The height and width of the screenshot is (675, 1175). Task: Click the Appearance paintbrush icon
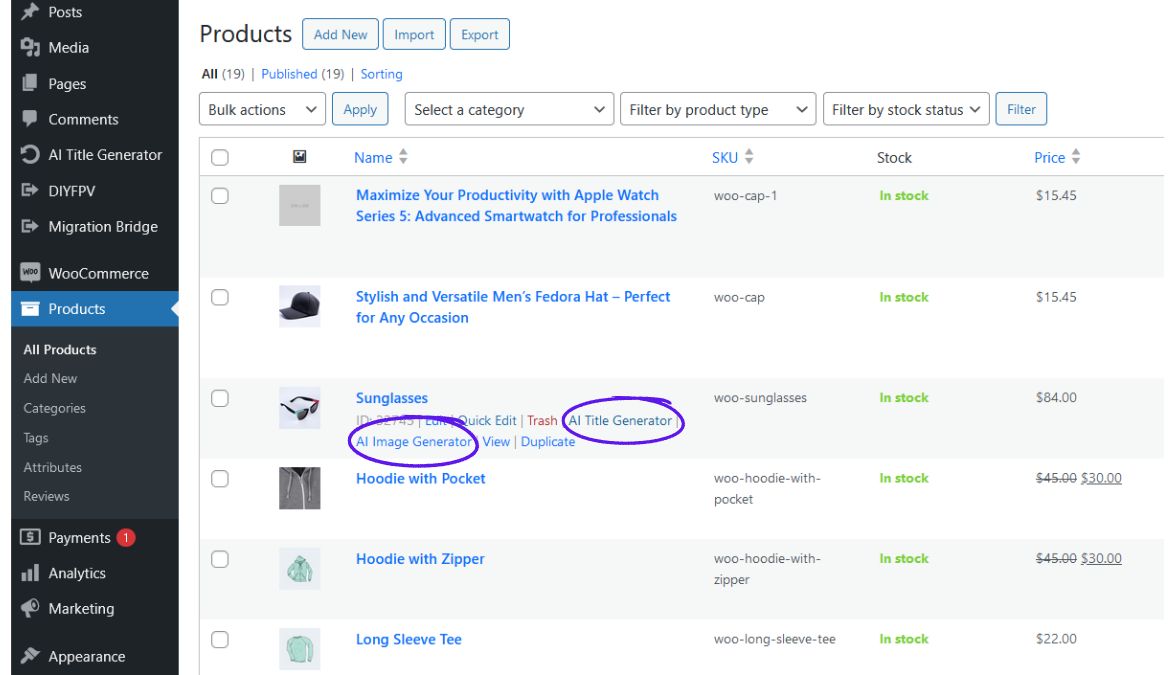coord(30,656)
